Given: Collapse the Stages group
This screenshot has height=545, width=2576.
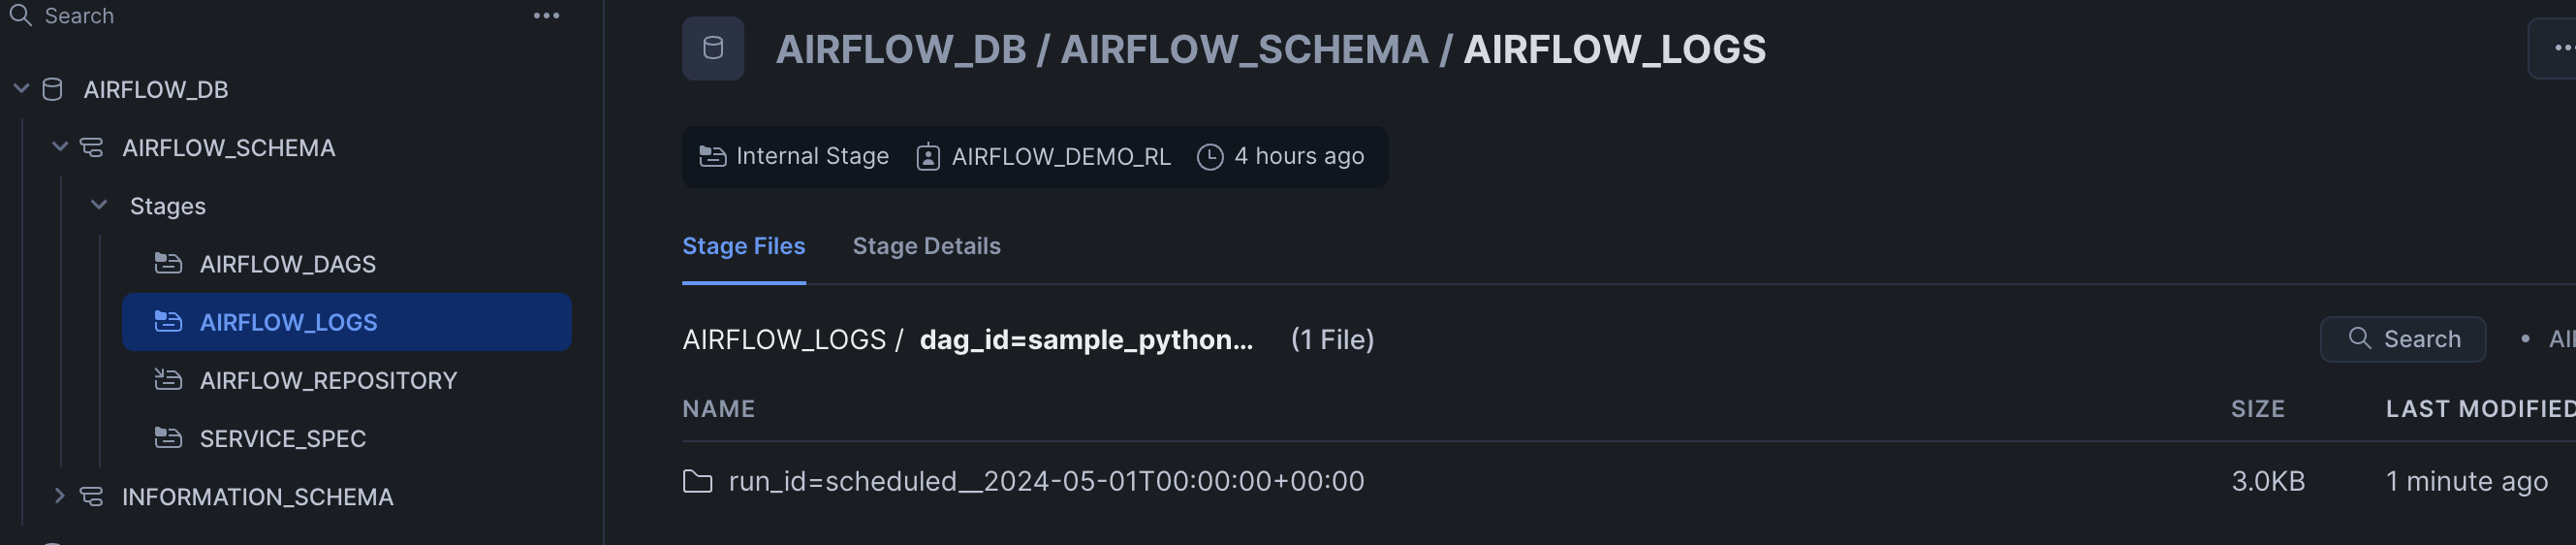Looking at the screenshot, I should click(99, 205).
